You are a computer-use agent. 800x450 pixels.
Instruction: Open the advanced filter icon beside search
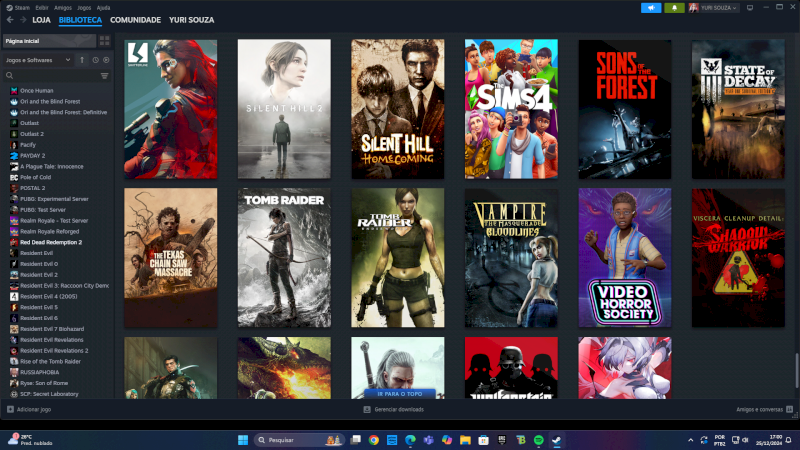(104, 75)
